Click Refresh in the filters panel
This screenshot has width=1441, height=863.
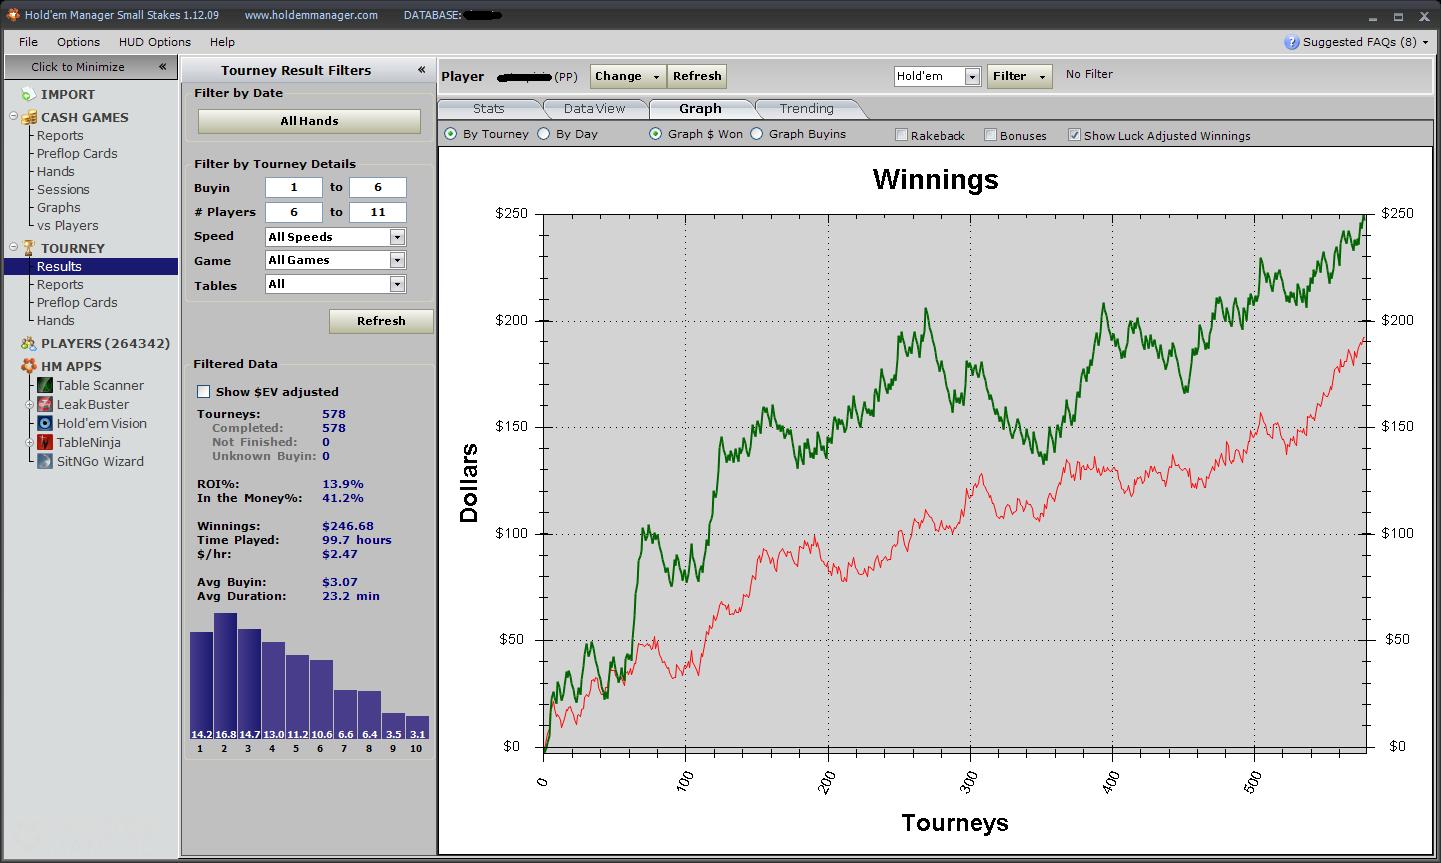click(381, 321)
